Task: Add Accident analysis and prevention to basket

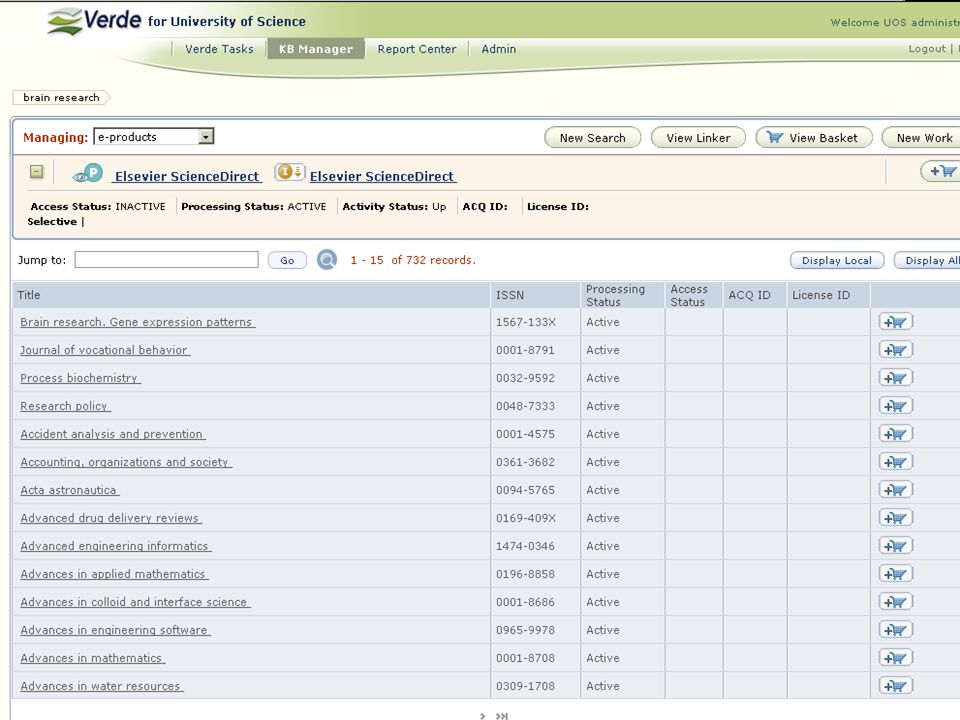Action: click(896, 433)
